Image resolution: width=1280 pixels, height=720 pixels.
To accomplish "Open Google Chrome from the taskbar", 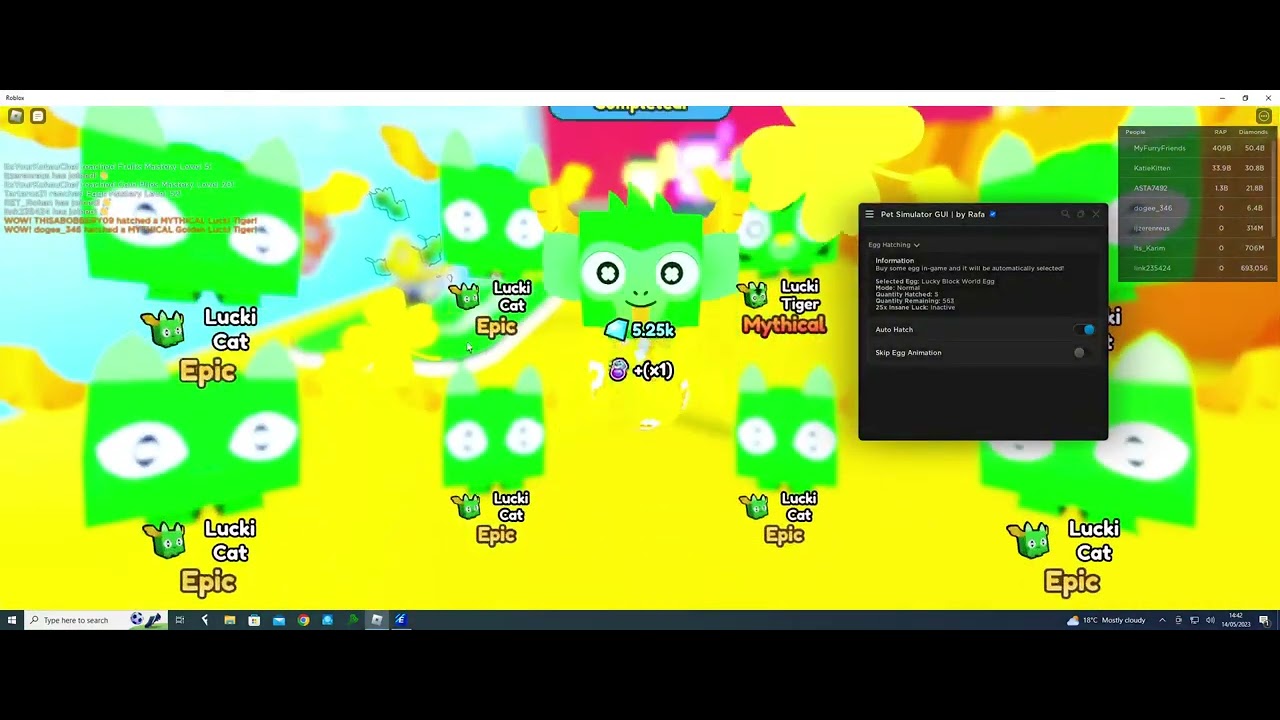I will tap(303, 620).
